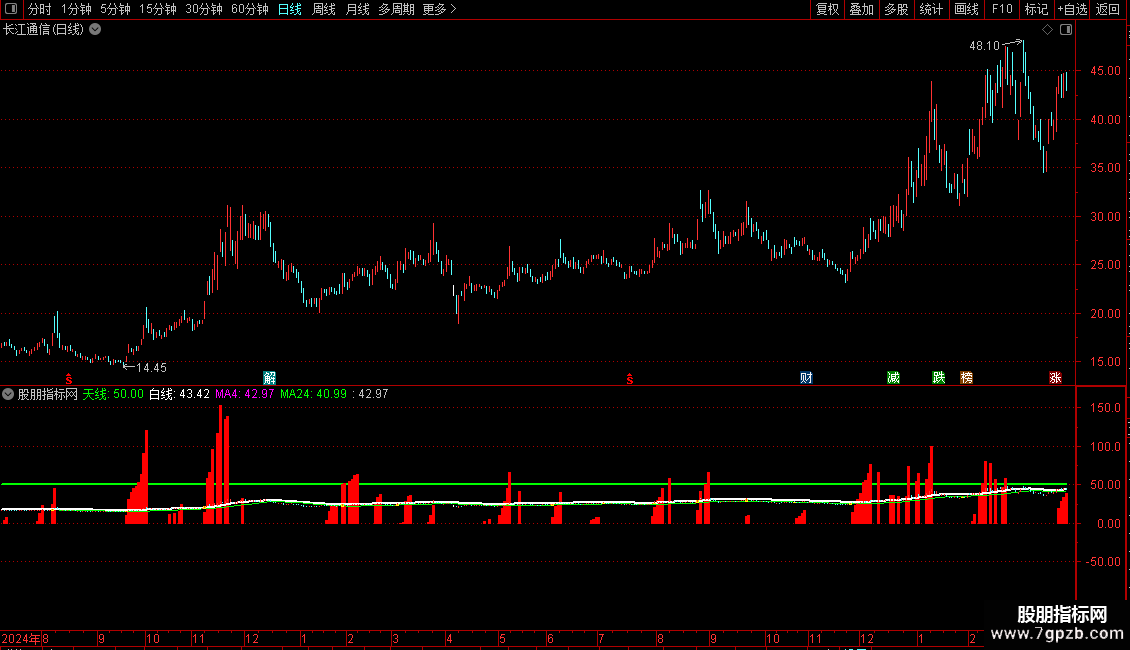Screen dimensions: 1130x650
Task: Click the 解 event marker icon
Action: (x=270, y=378)
